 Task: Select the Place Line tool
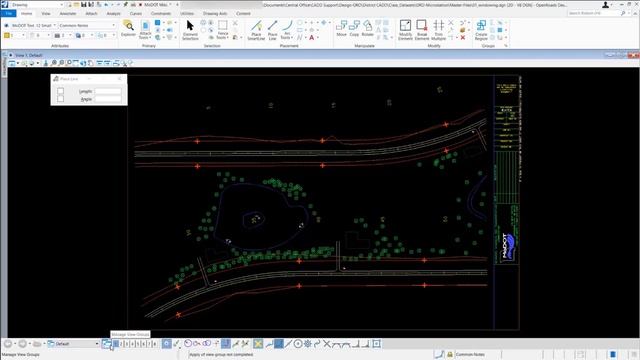(273, 30)
